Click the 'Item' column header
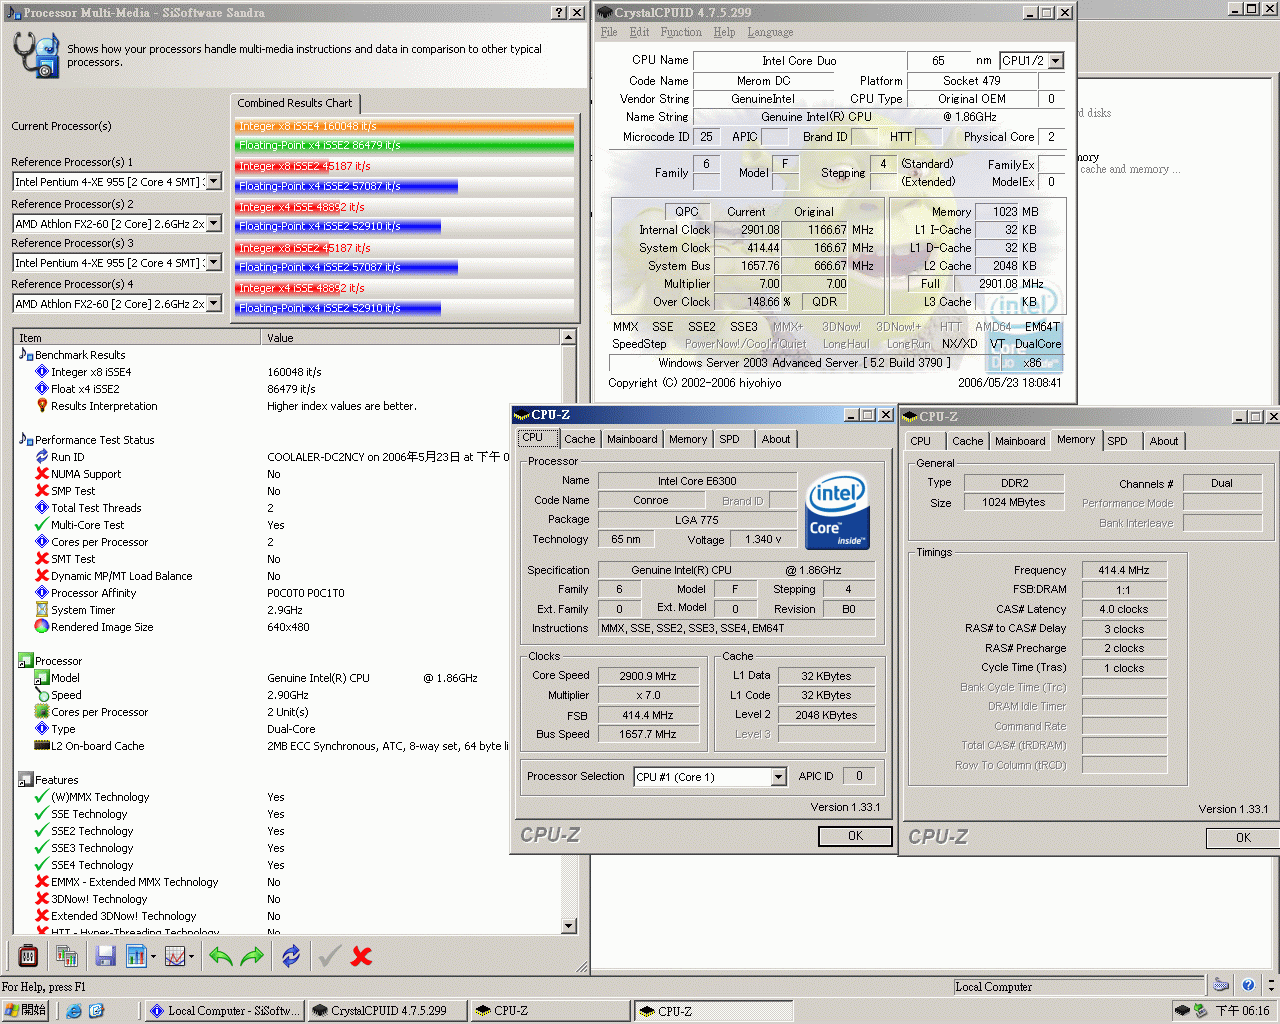 coord(137,338)
